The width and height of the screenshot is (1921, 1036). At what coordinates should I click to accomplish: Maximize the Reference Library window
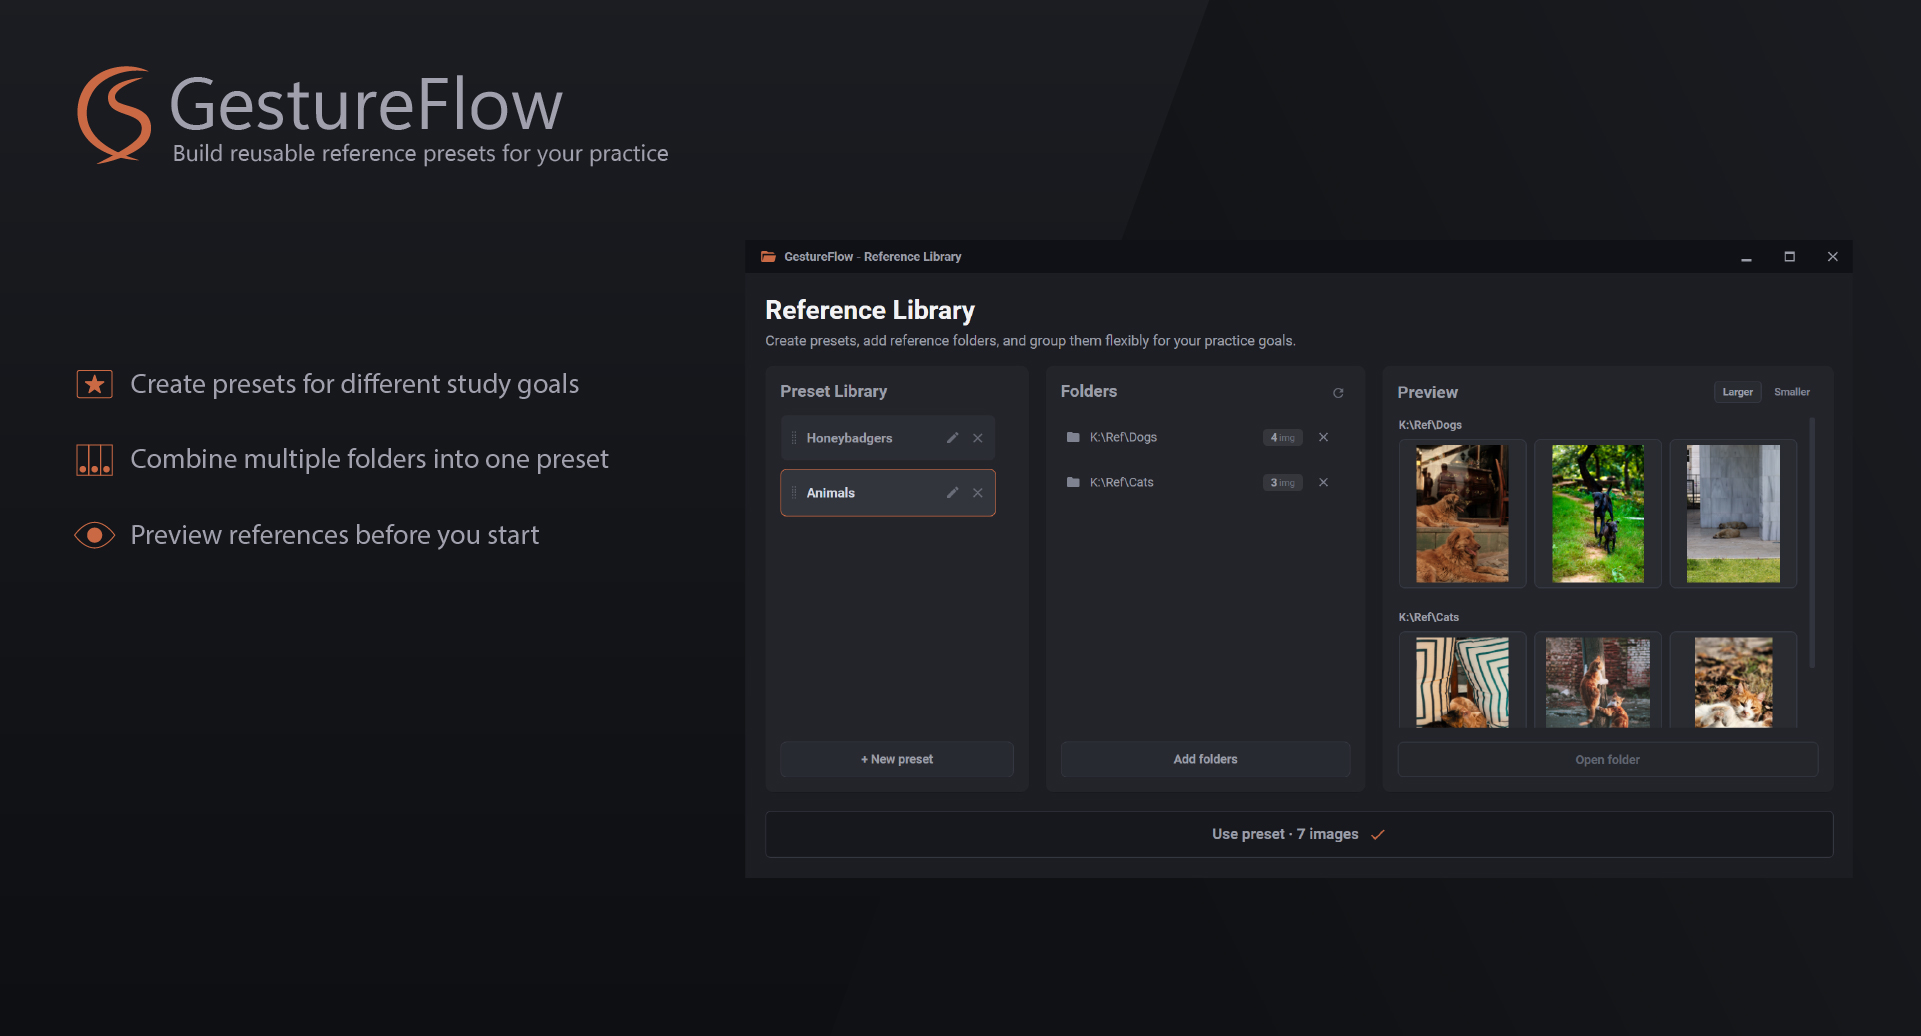(x=1789, y=257)
